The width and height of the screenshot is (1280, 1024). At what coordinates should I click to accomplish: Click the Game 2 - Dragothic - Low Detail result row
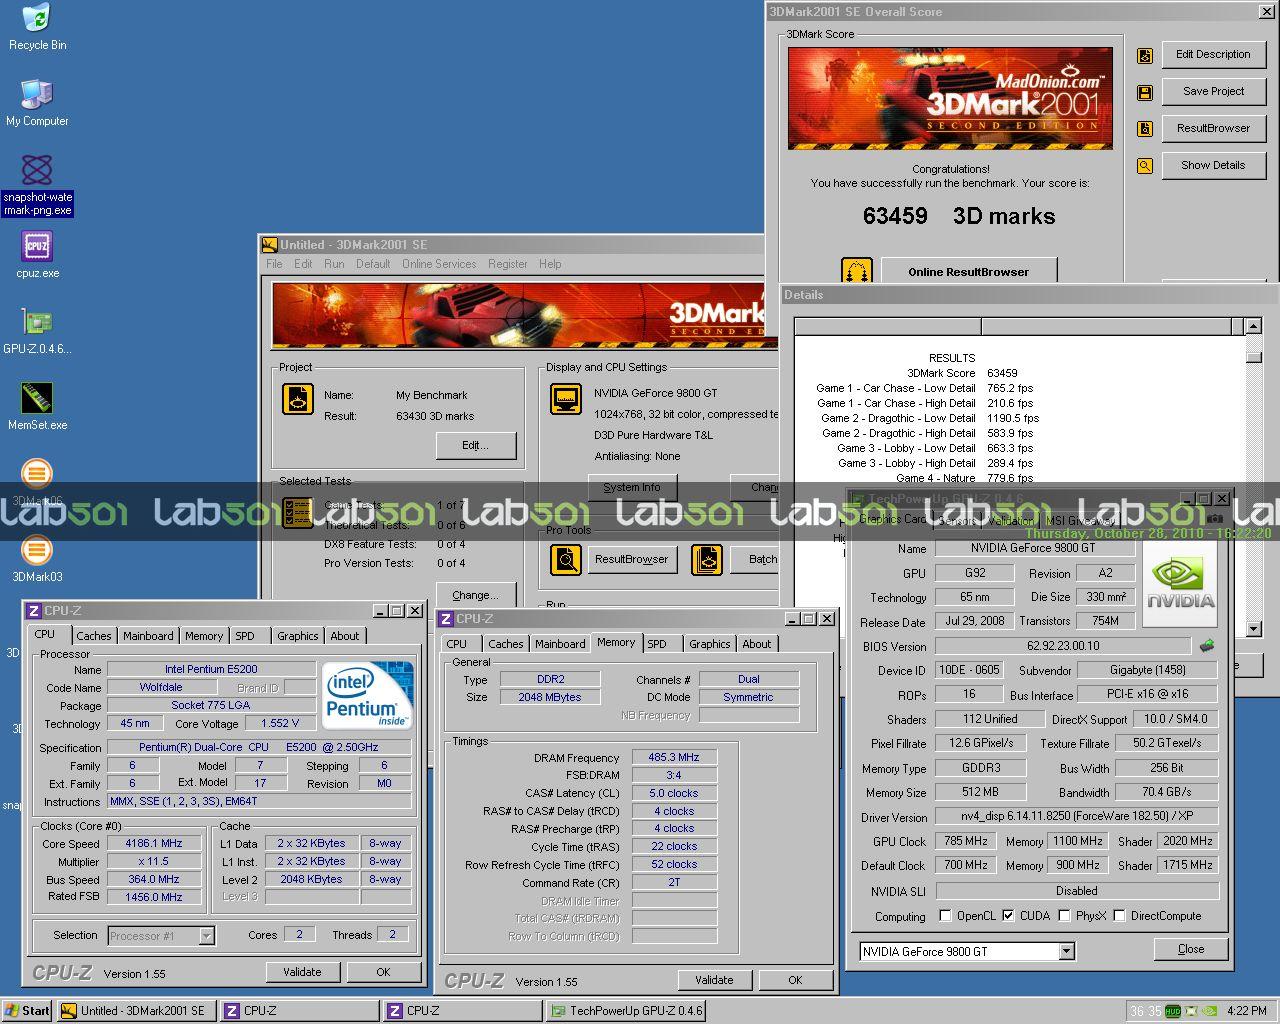930,418
